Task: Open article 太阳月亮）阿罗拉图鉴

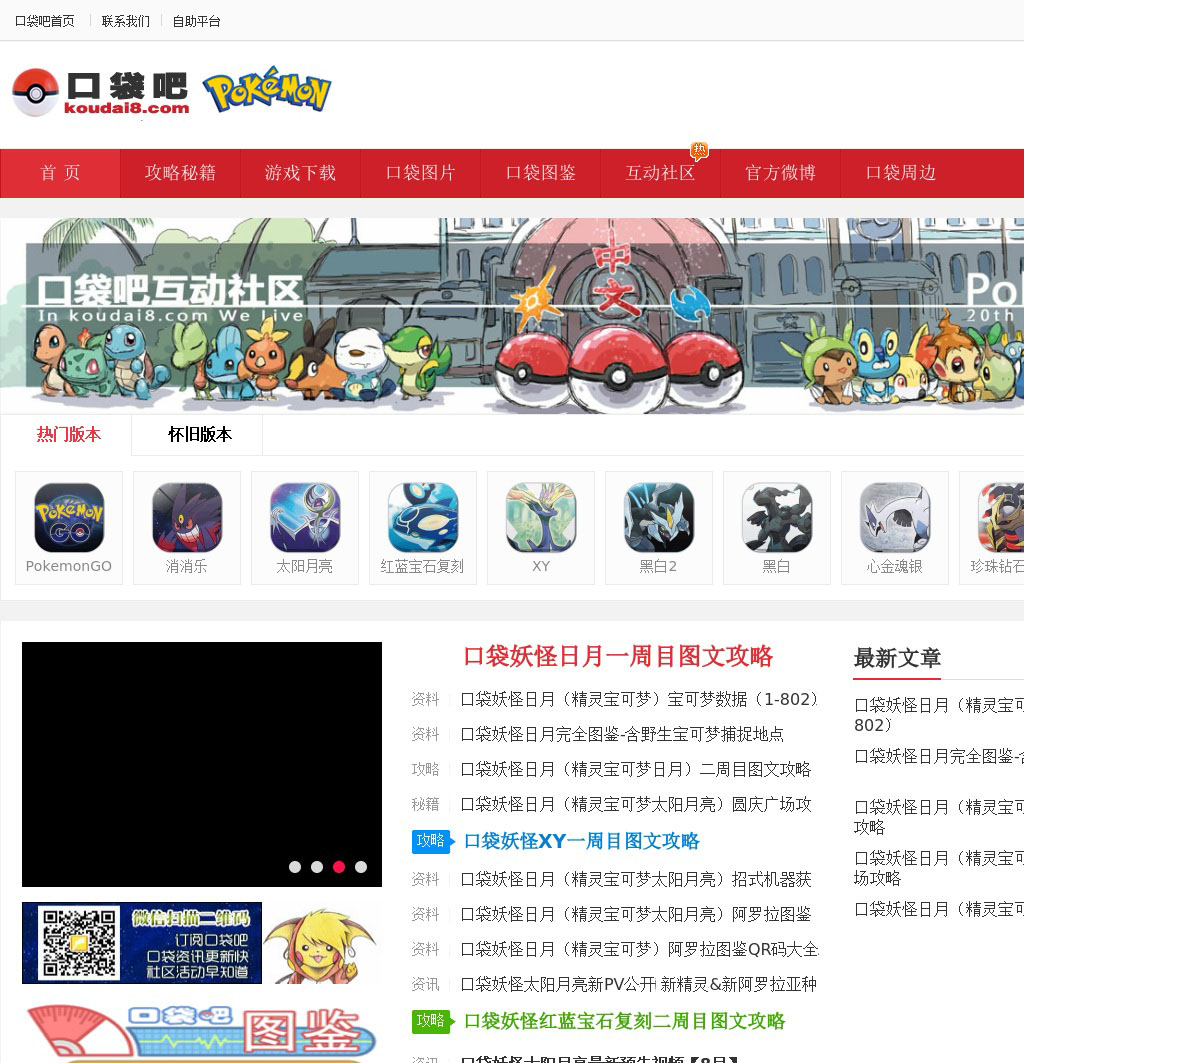Action: click(636, 914)
